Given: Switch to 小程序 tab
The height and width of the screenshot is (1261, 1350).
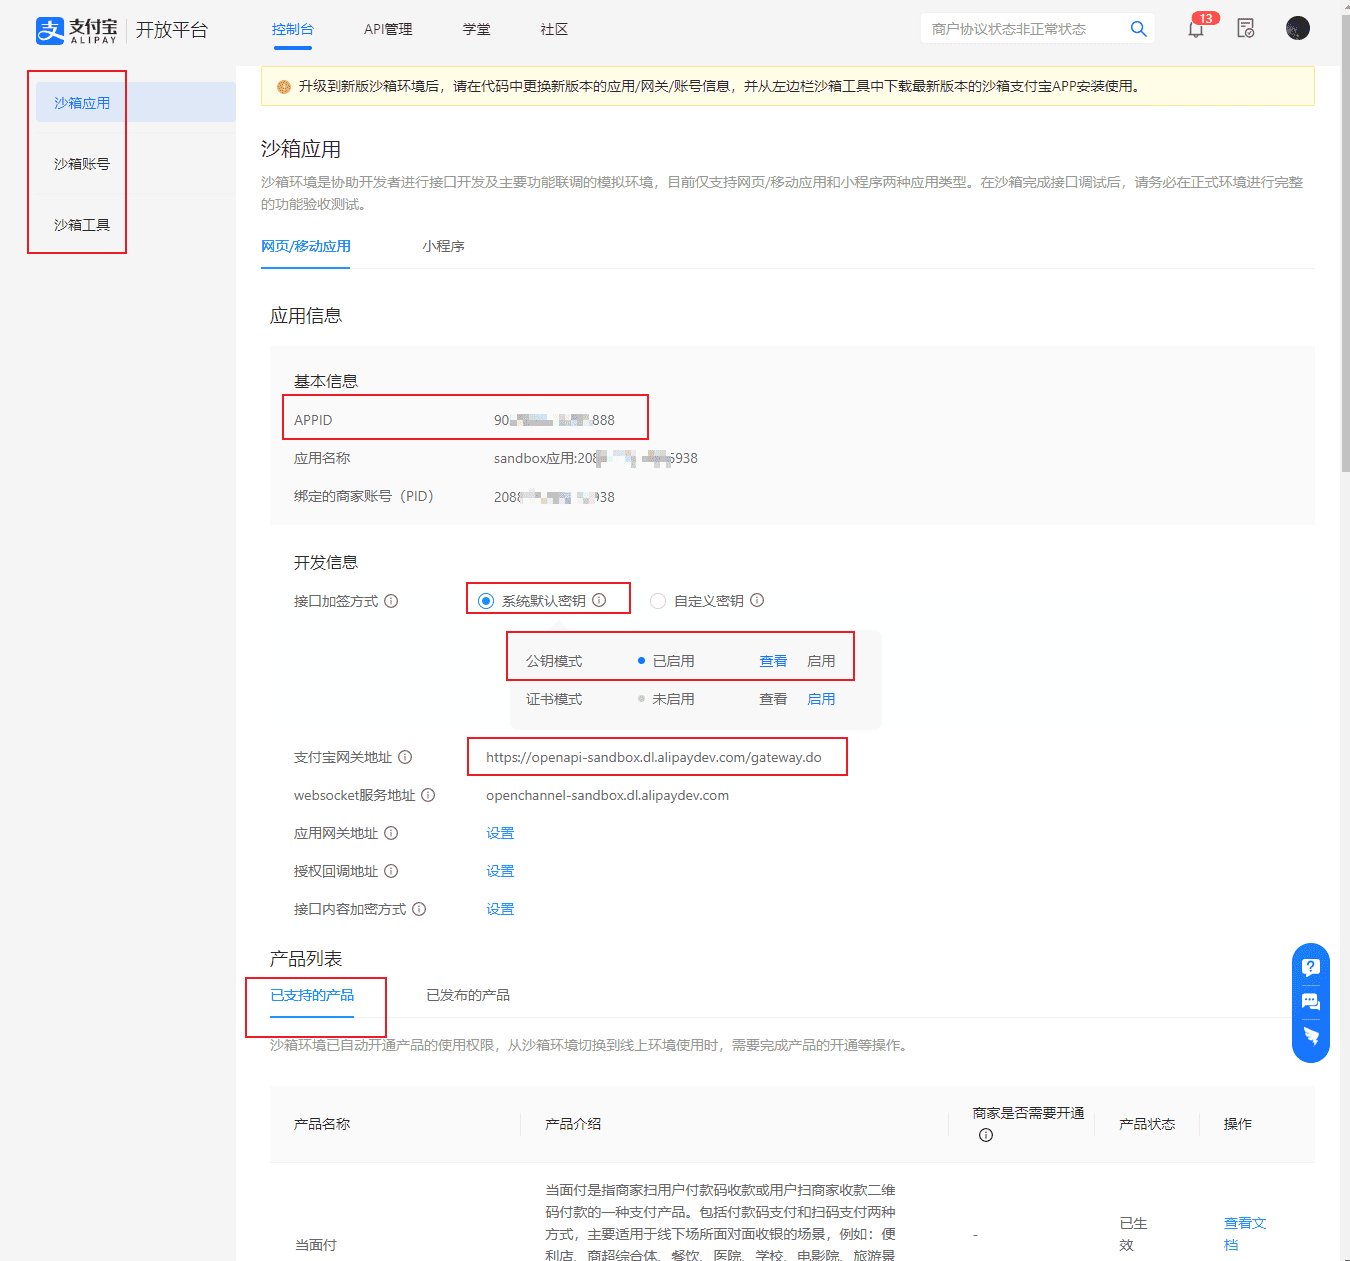Looking at the screenshot, I should point(443,246).
